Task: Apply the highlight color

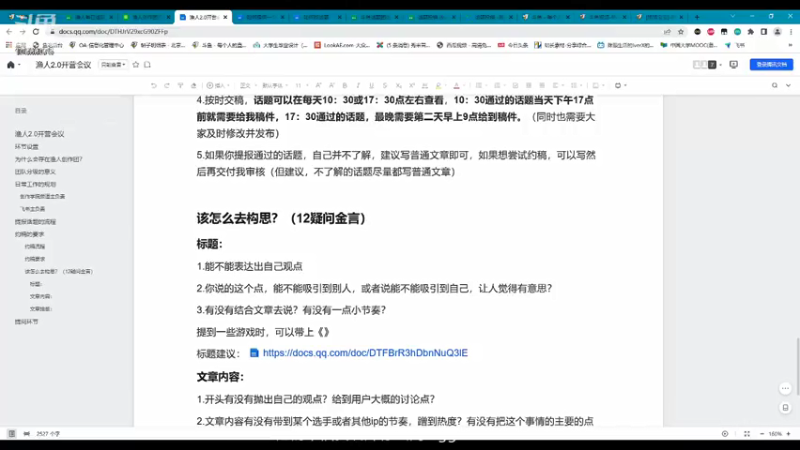Action: click(x=438, y=86)
